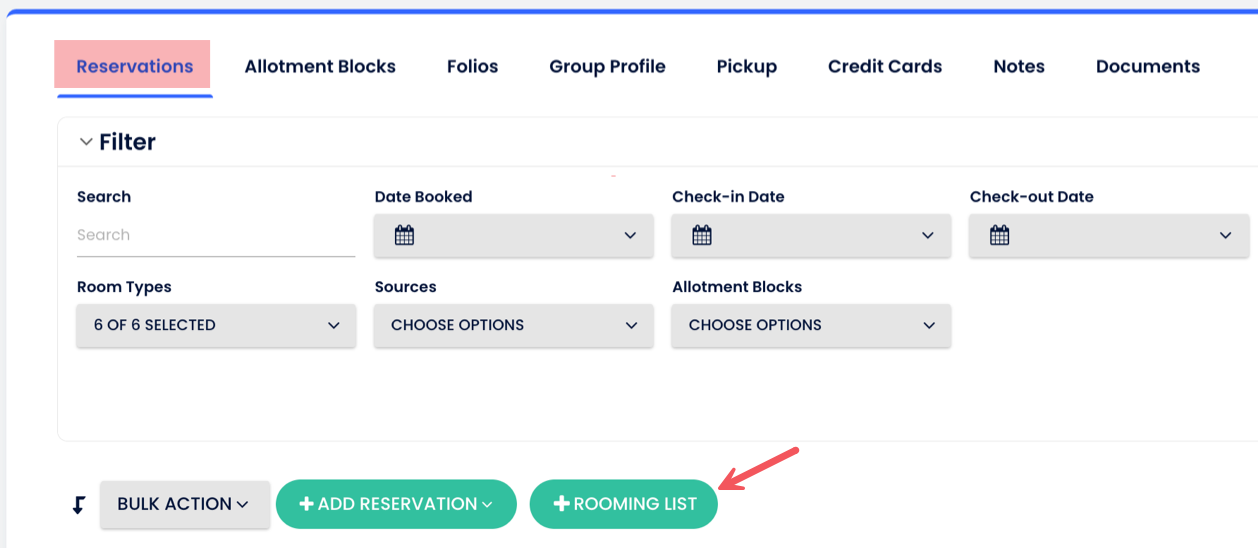The height and width of the screenshot is (548, 1258).
Task: Open the Room Types dropdown
Action: pyautogui.click(x=216, y=326)
